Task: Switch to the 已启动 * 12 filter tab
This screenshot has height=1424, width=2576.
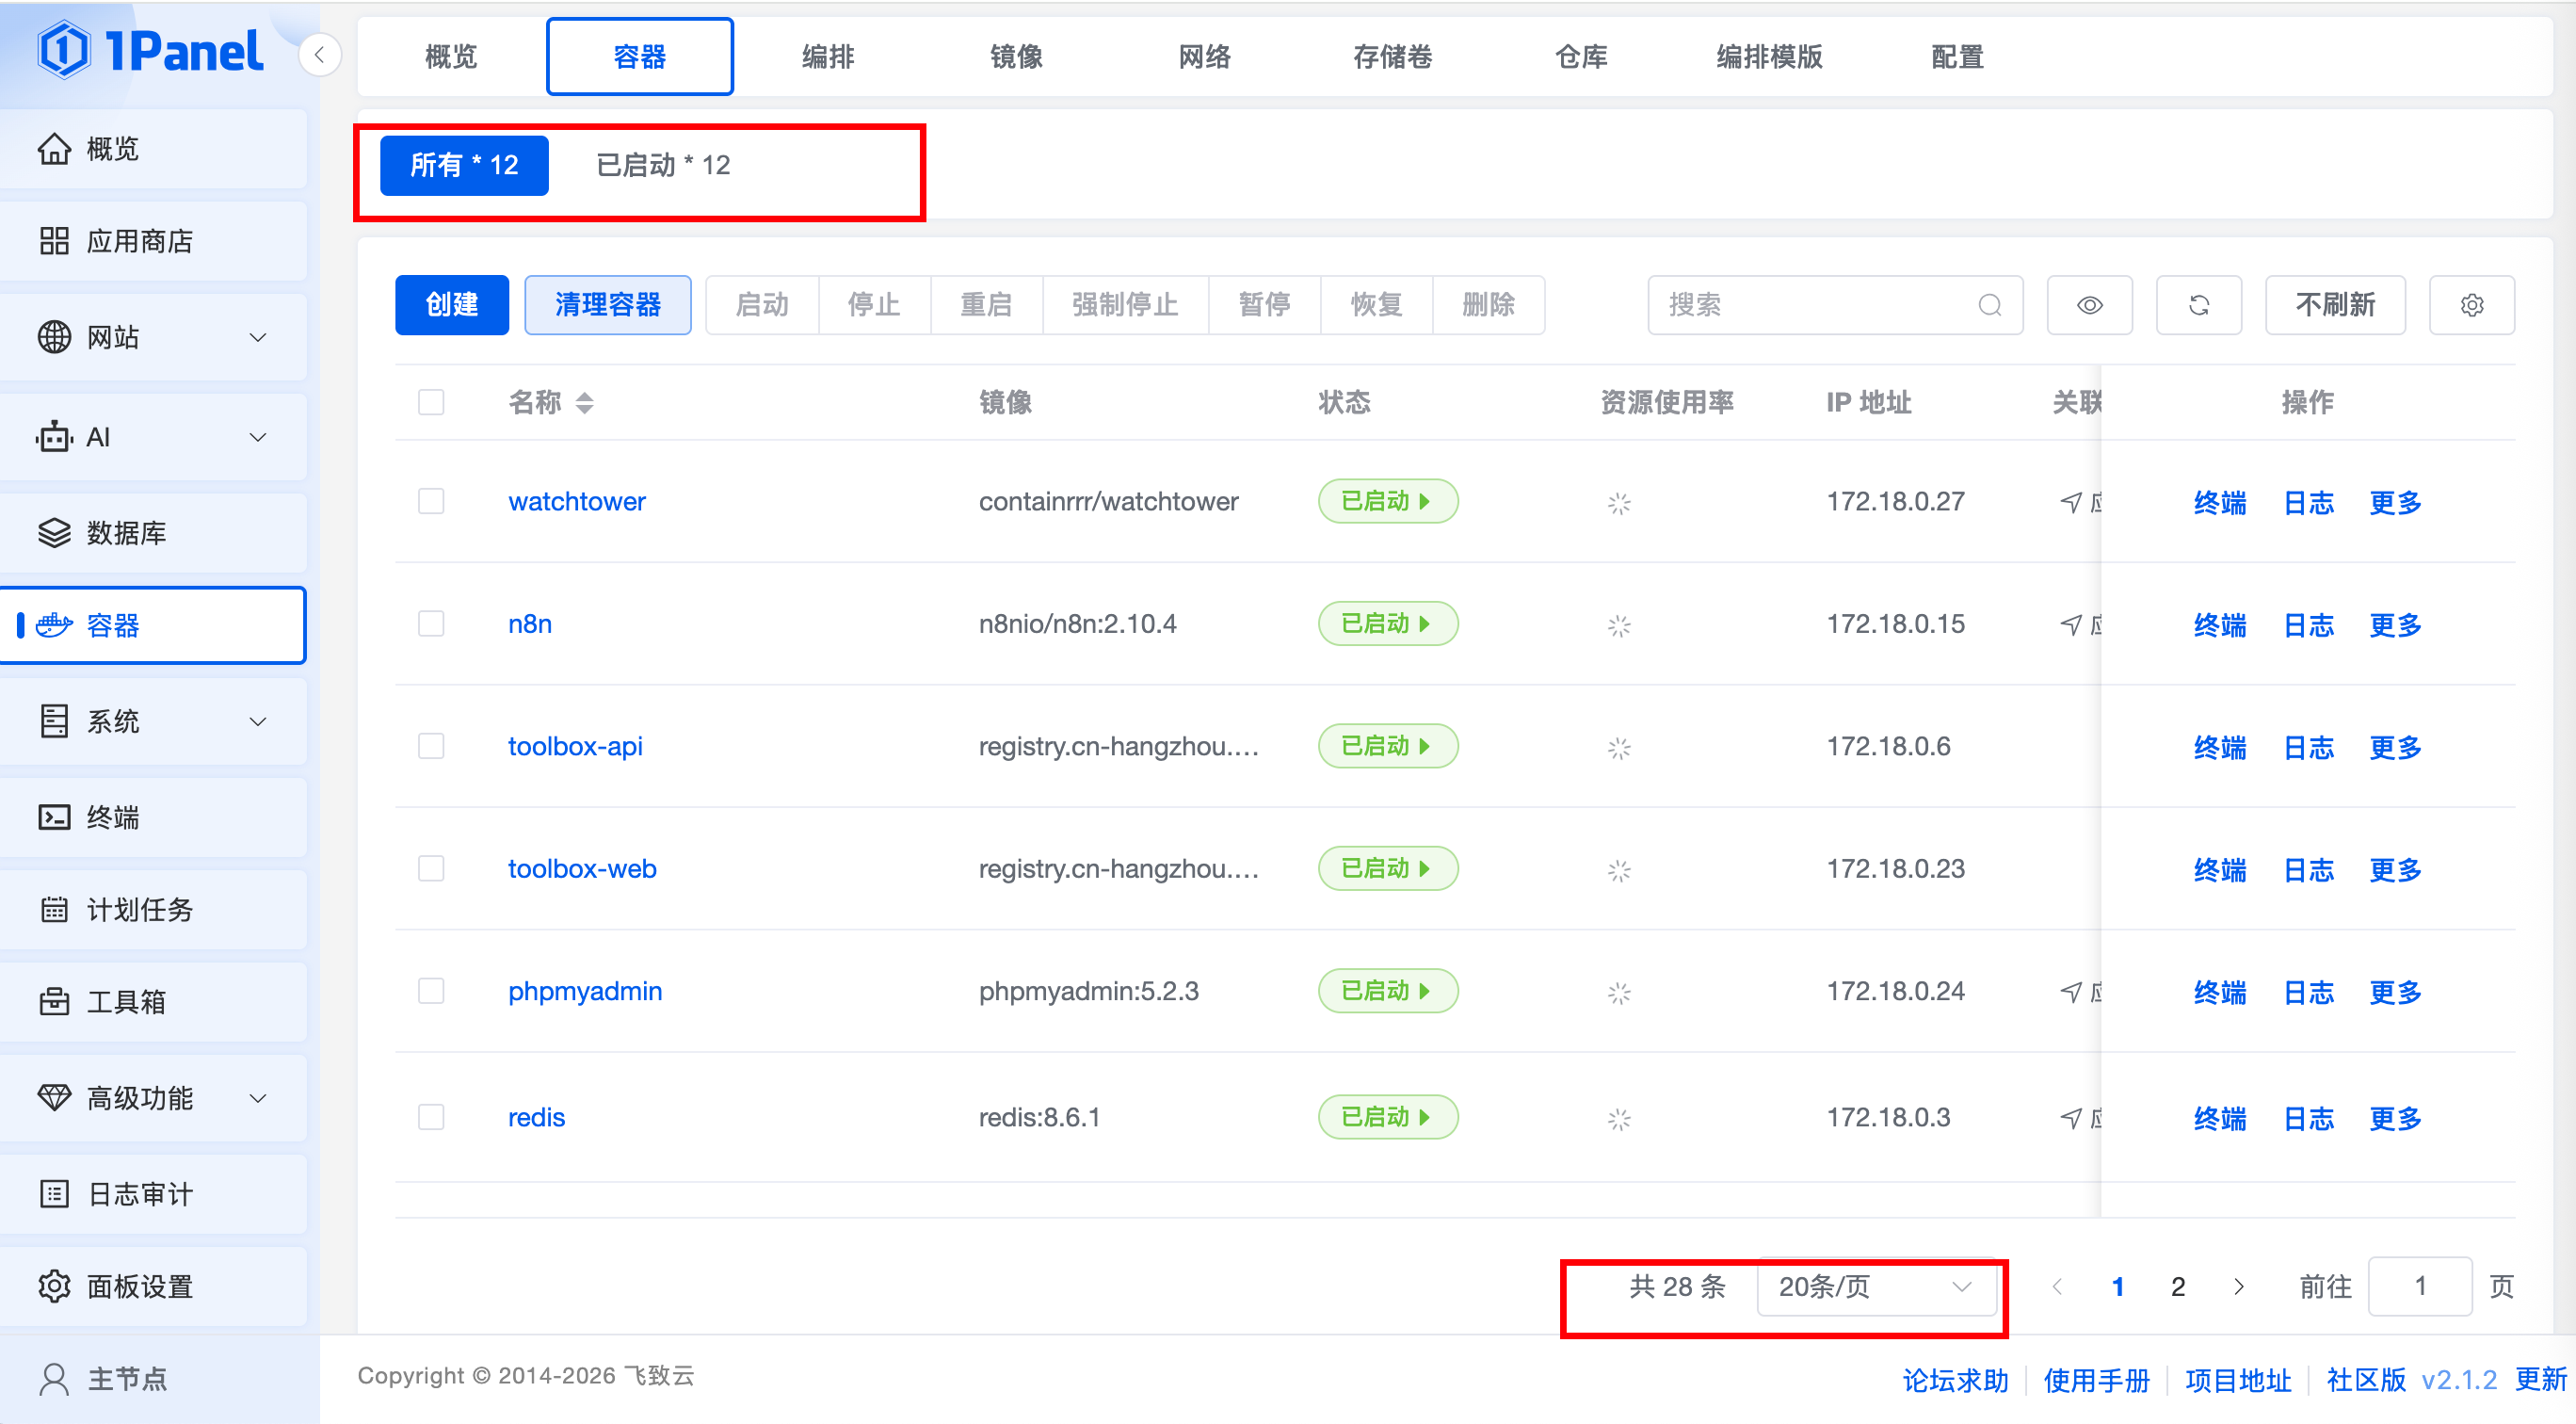Action: [663, 165]
